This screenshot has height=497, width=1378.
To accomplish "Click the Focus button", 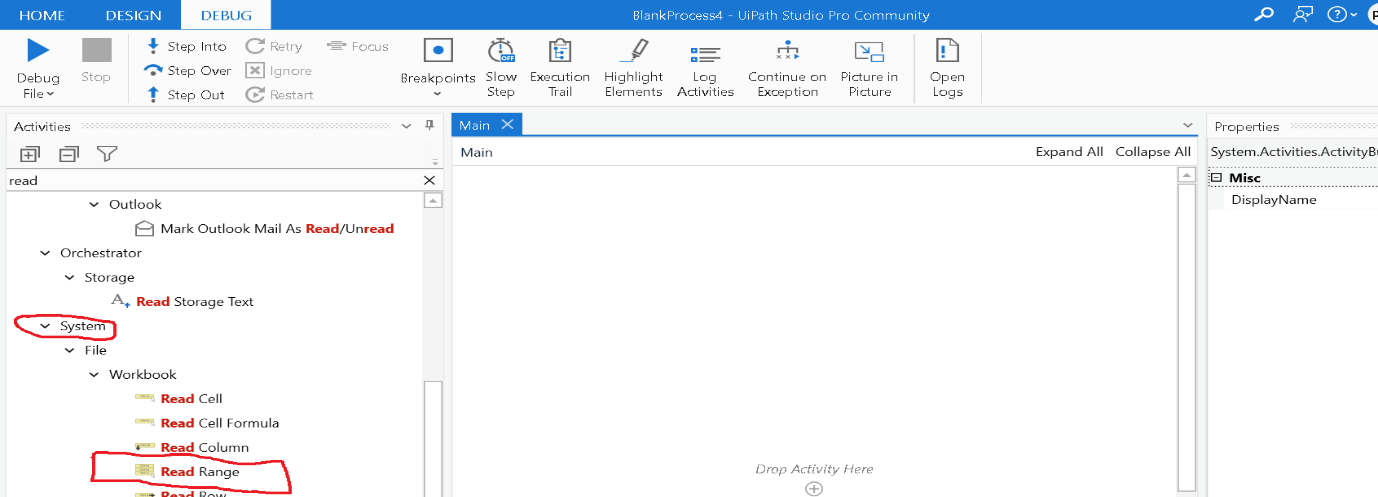I will pyautogui.click(x=357, y=46).
